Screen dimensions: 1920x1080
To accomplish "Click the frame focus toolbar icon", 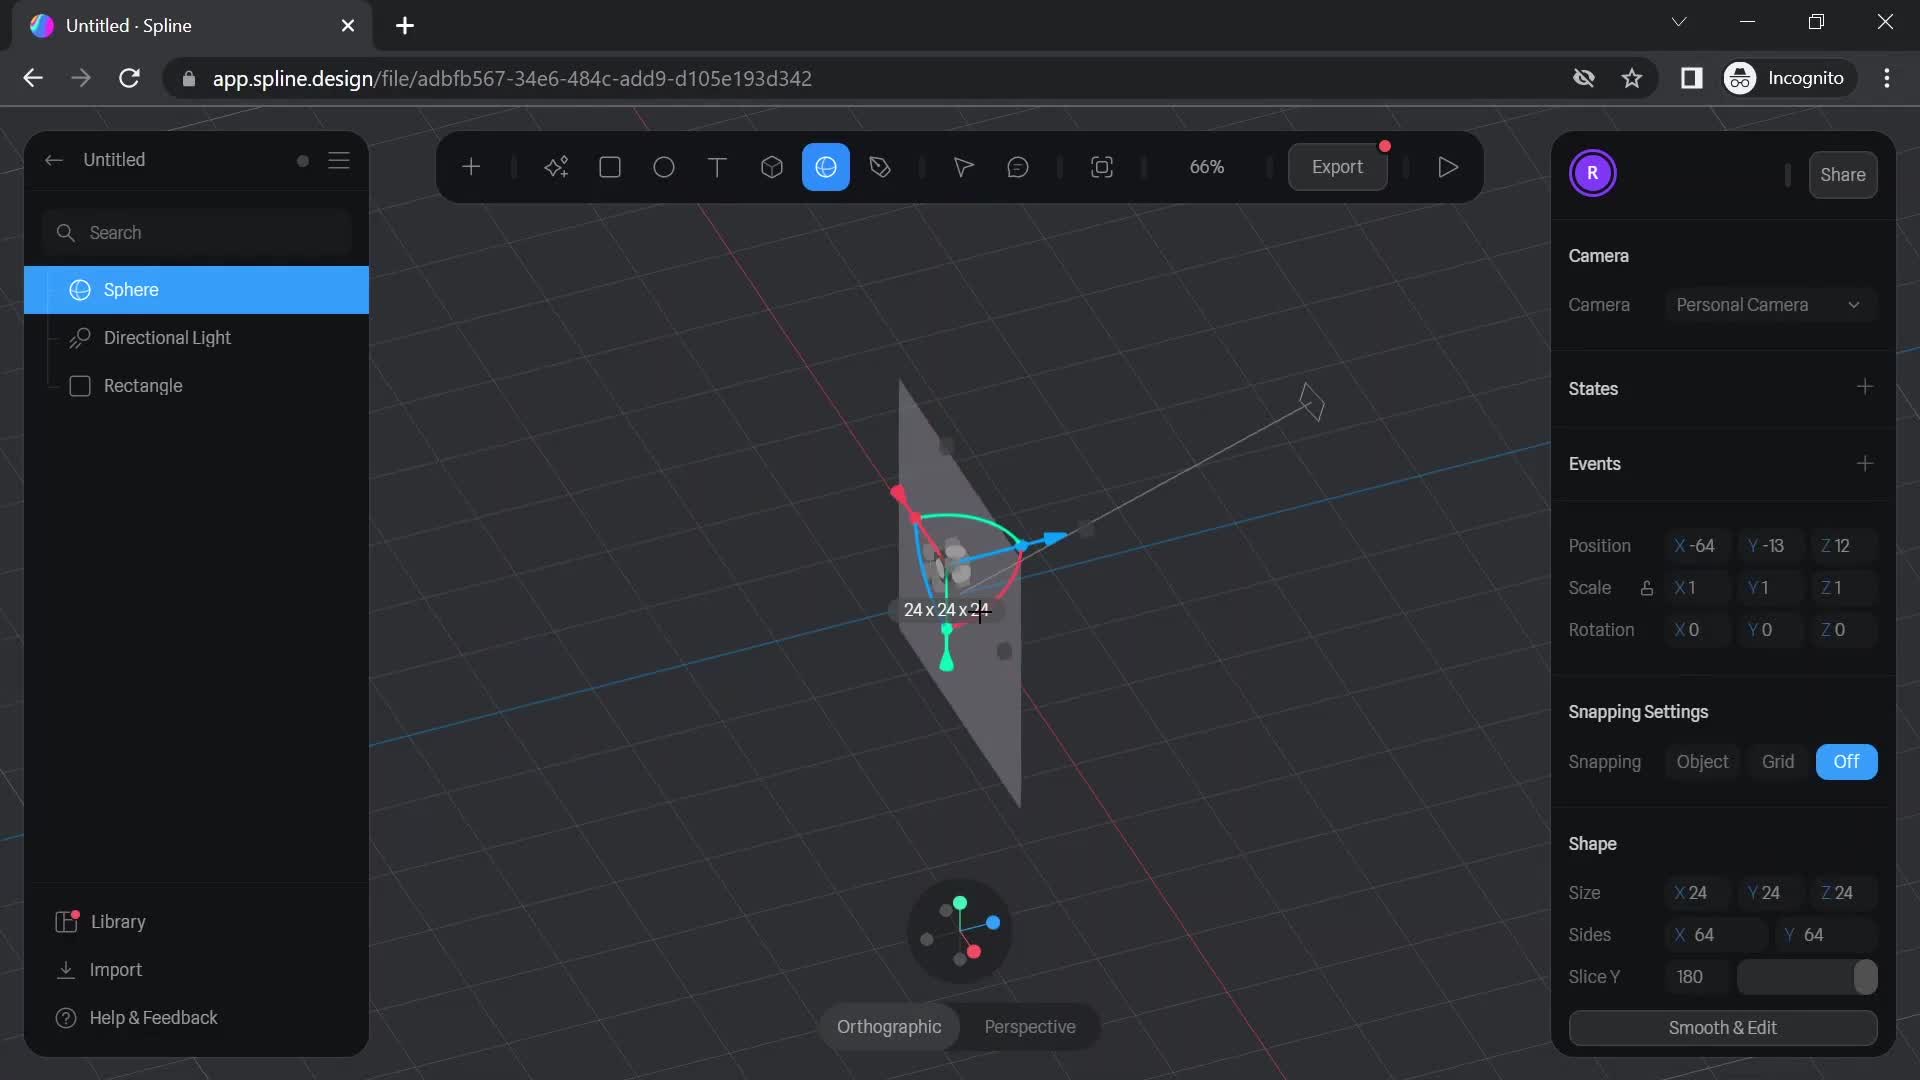I will 1102,167.
